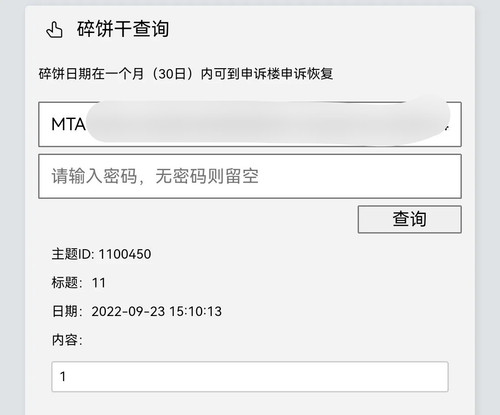Select the 碎饼干查询 heading text
Image resolution: width=500 pixels, height=415 pixels.
(x=123, y=29)
